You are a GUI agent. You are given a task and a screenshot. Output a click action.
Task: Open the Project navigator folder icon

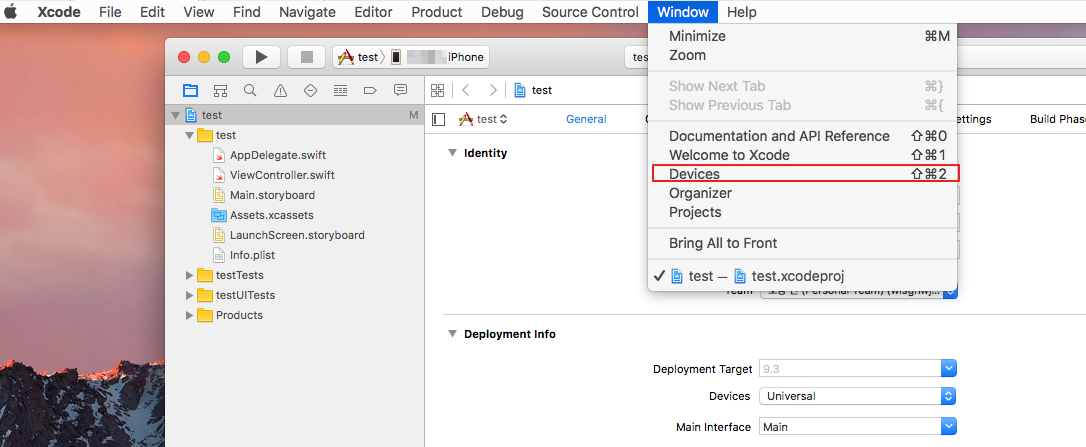tap(190, 91)
